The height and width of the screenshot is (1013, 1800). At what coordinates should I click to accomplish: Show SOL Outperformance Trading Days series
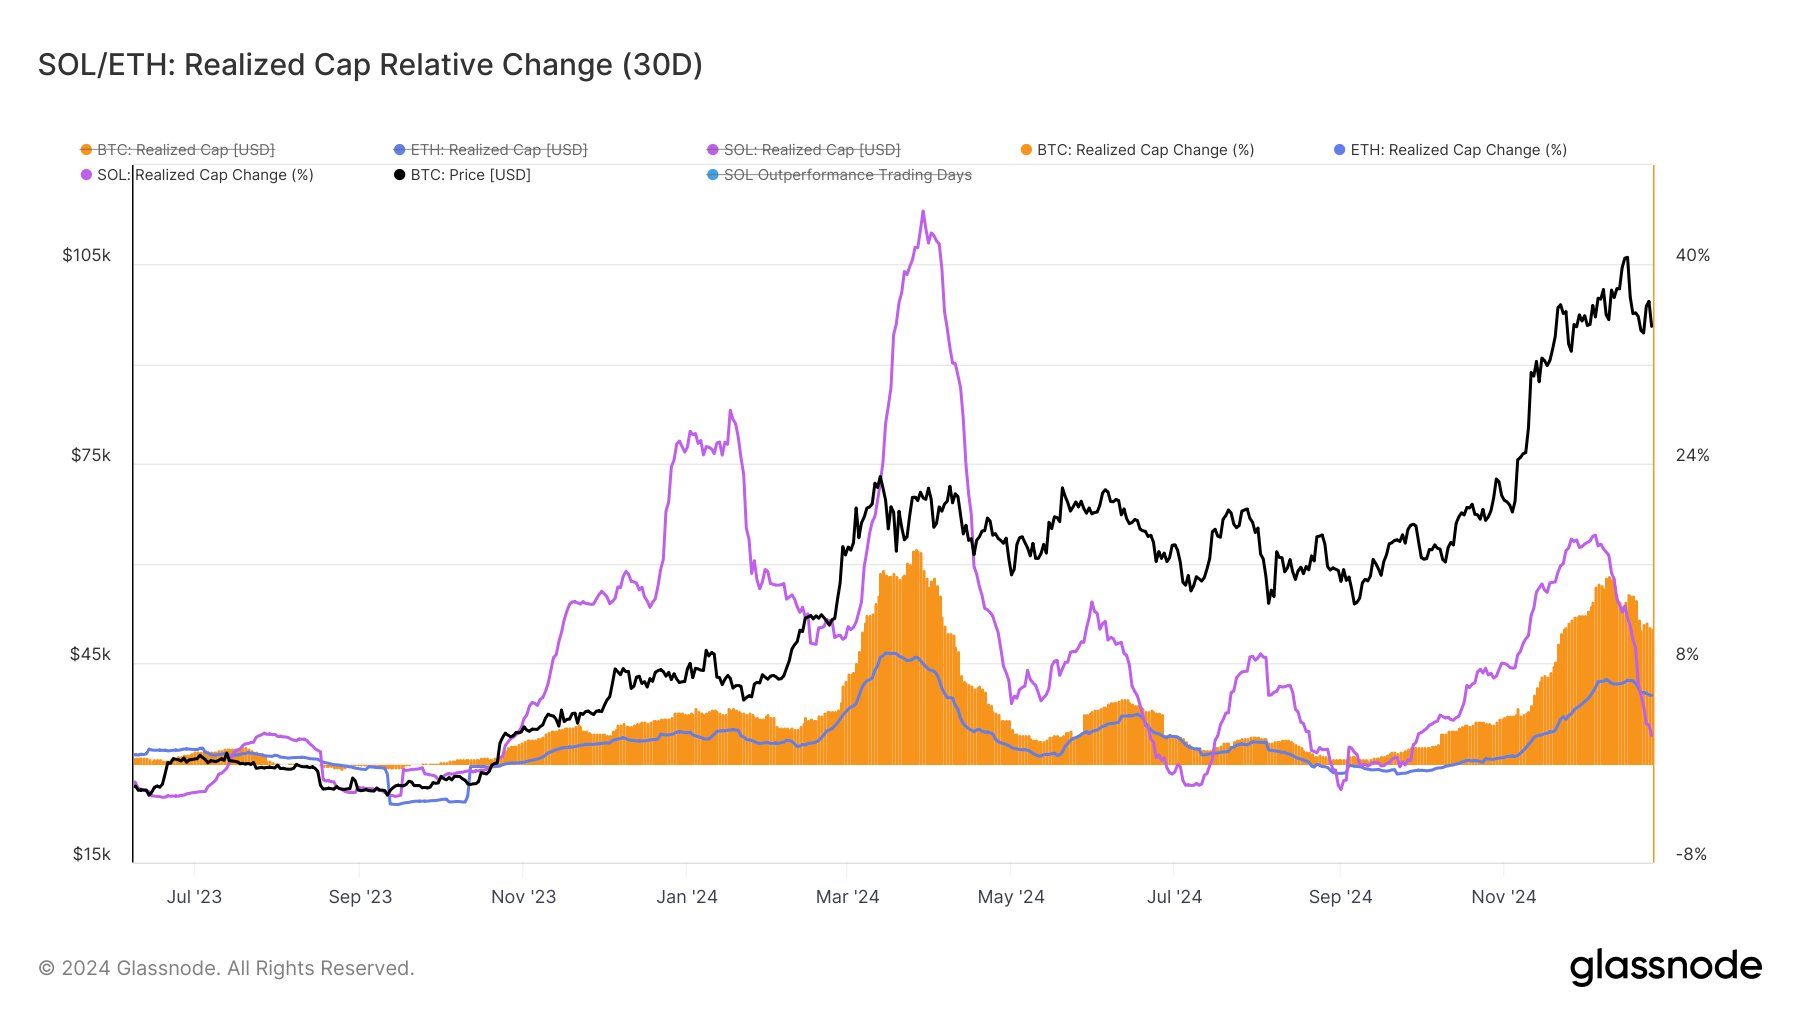pos(839,175)
